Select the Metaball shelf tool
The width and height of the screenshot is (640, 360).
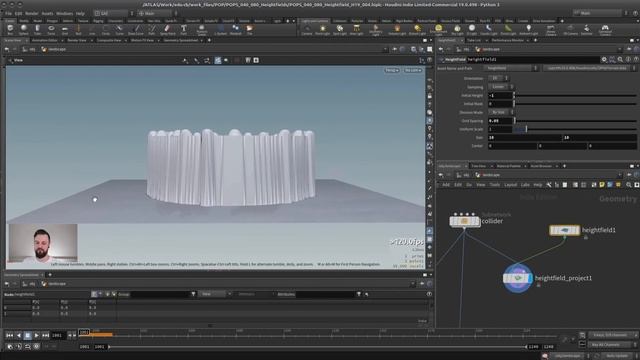[236, 29]
